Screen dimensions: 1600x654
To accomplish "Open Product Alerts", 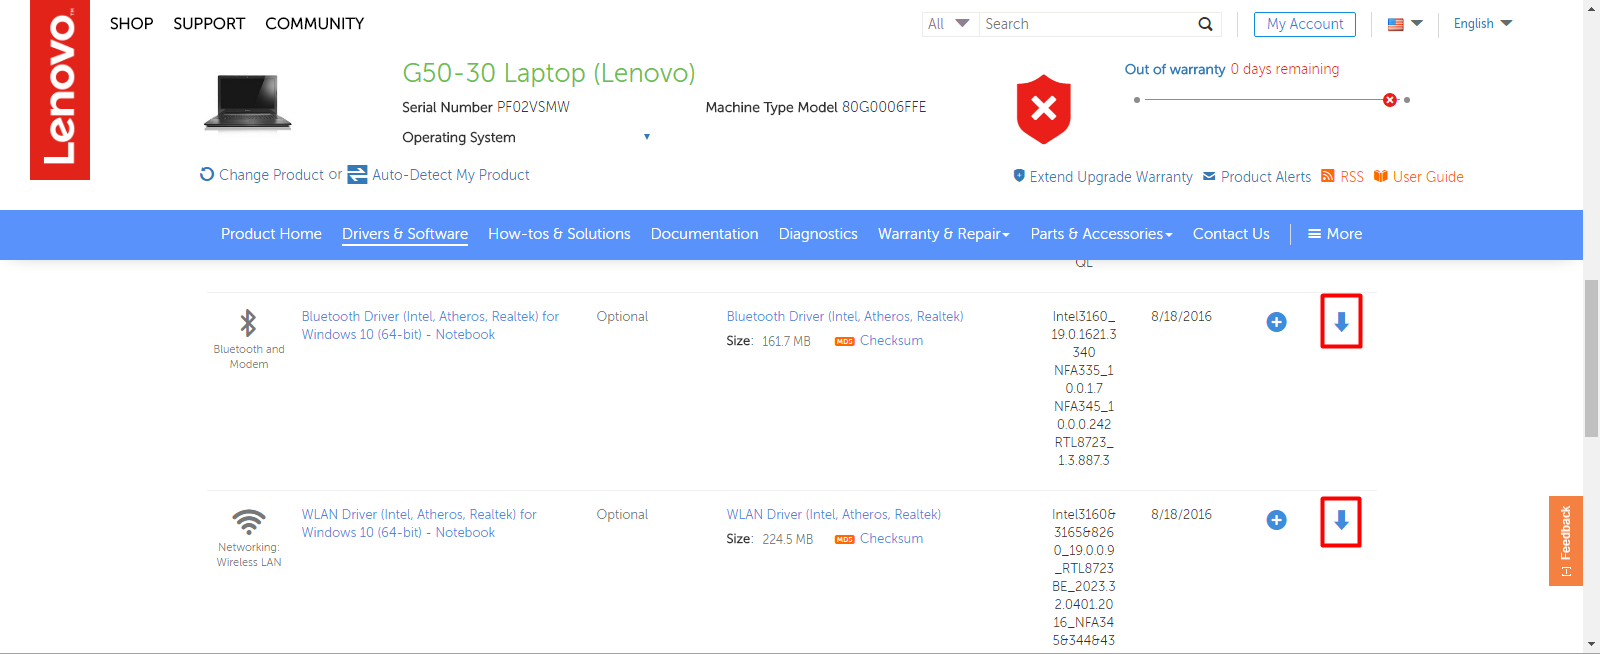I will pos(1266,177).
